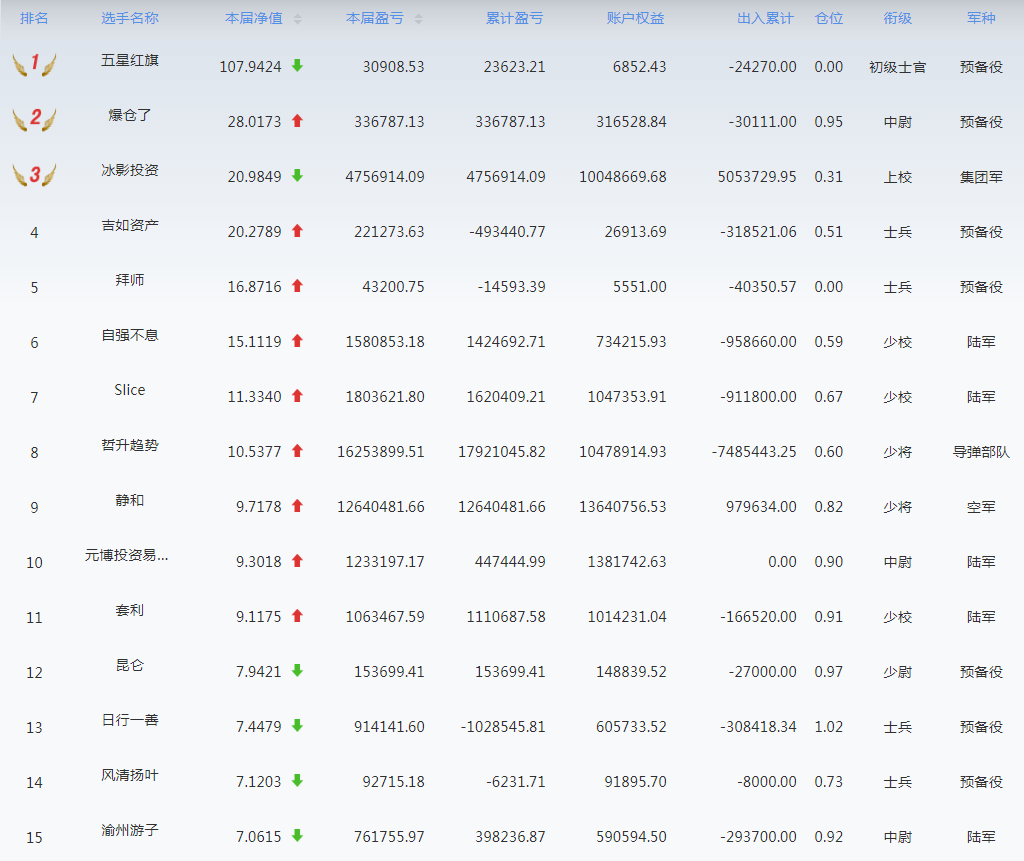
Task: Click the rank 2 laurel badge
Action: pyautogui.click(x=35, y=119)
